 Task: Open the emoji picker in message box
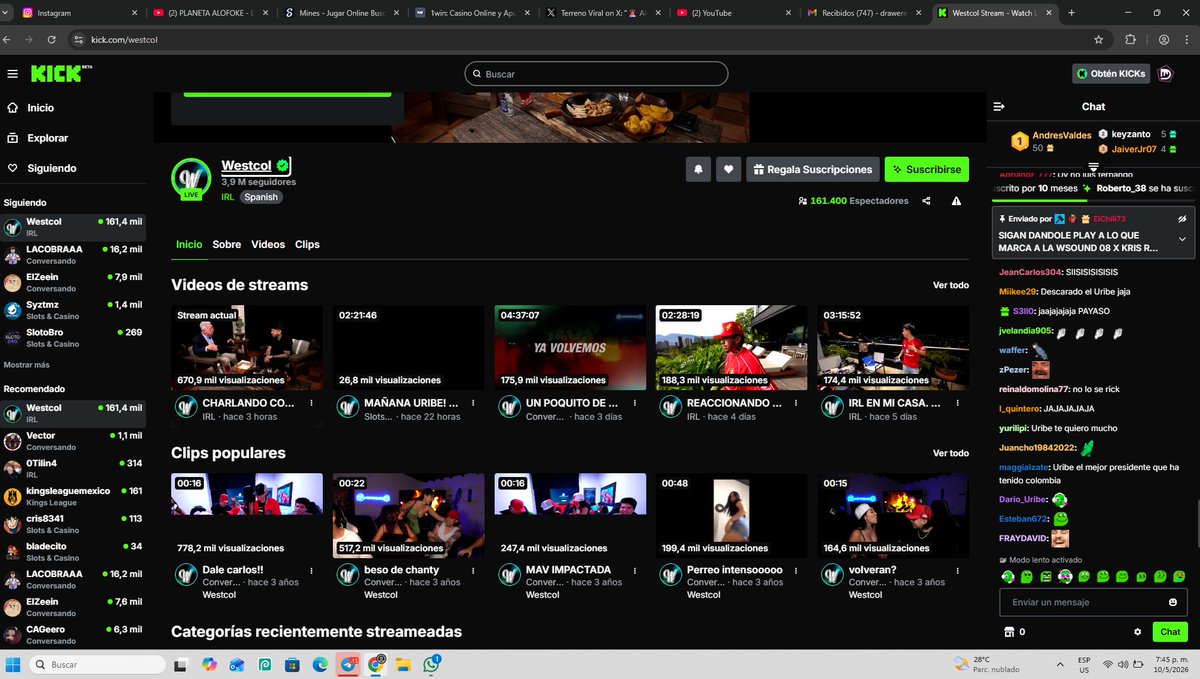1173,602
